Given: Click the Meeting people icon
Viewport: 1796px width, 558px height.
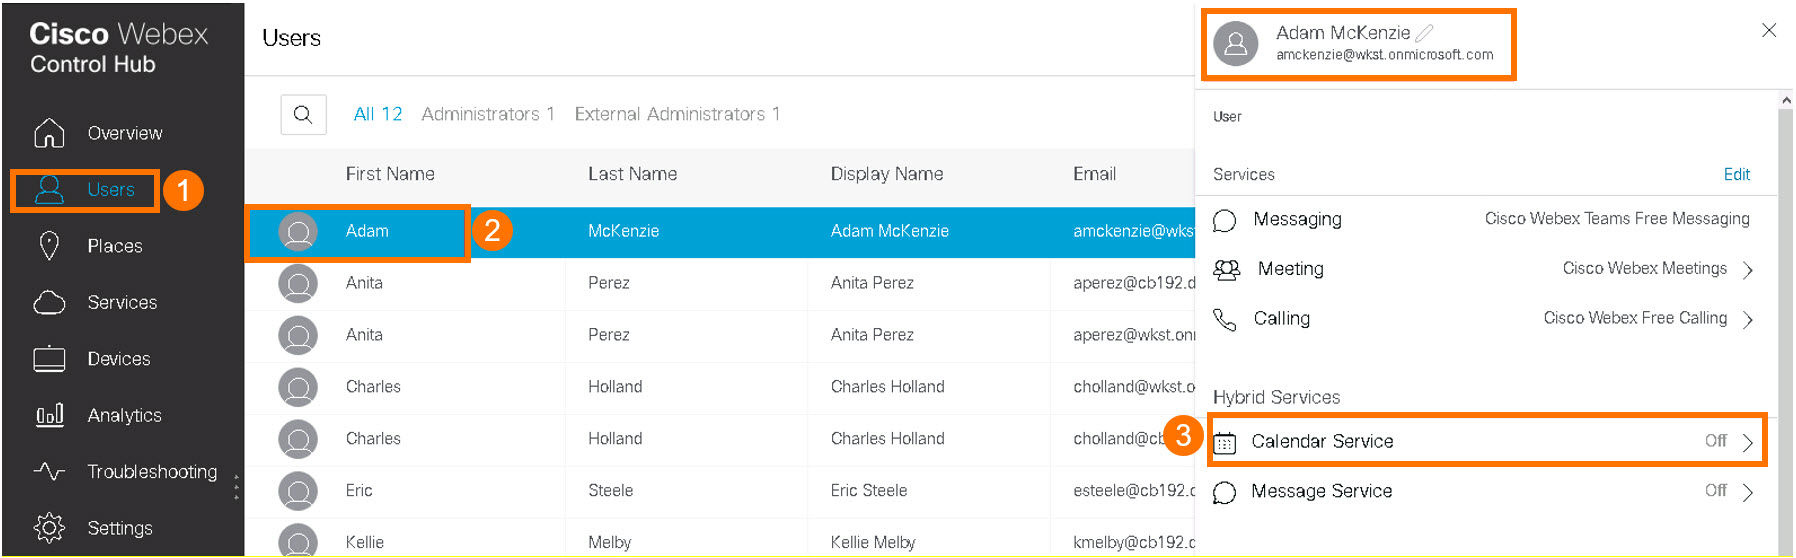Looking at the screenshot, I should (1226, 269).
